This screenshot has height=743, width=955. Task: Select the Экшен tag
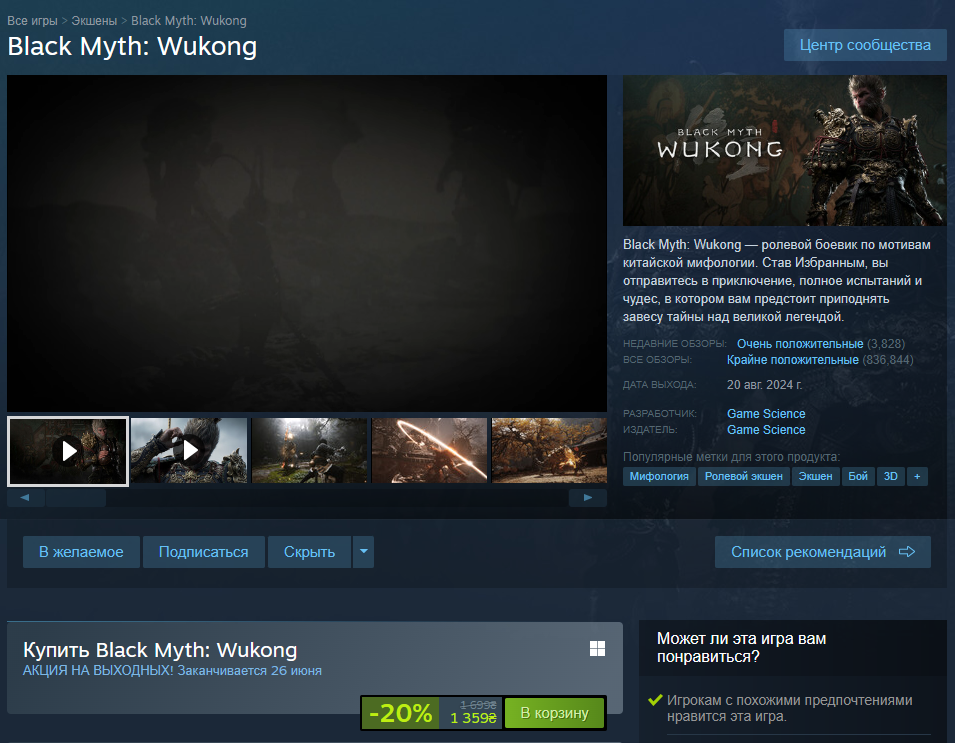coord(816,476)
